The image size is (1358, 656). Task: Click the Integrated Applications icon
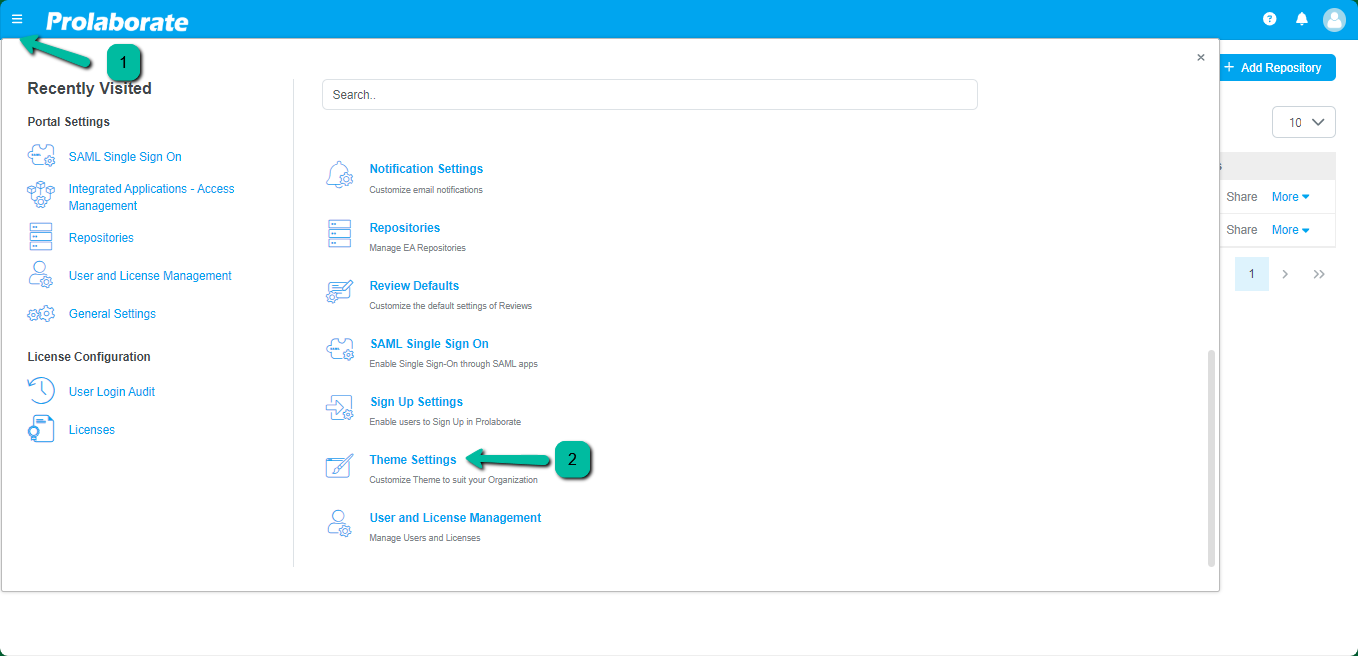(41, 195)
